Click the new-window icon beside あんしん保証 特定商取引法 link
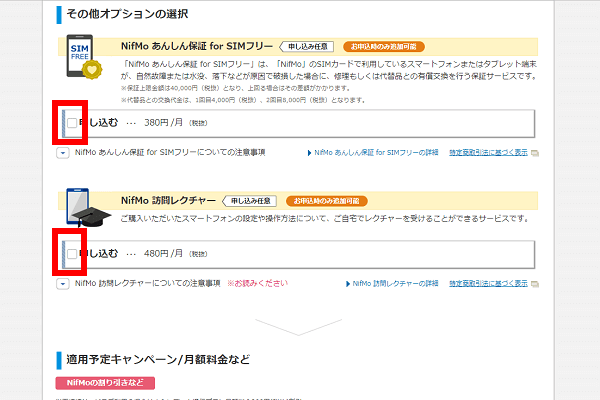 pos(535,153)
